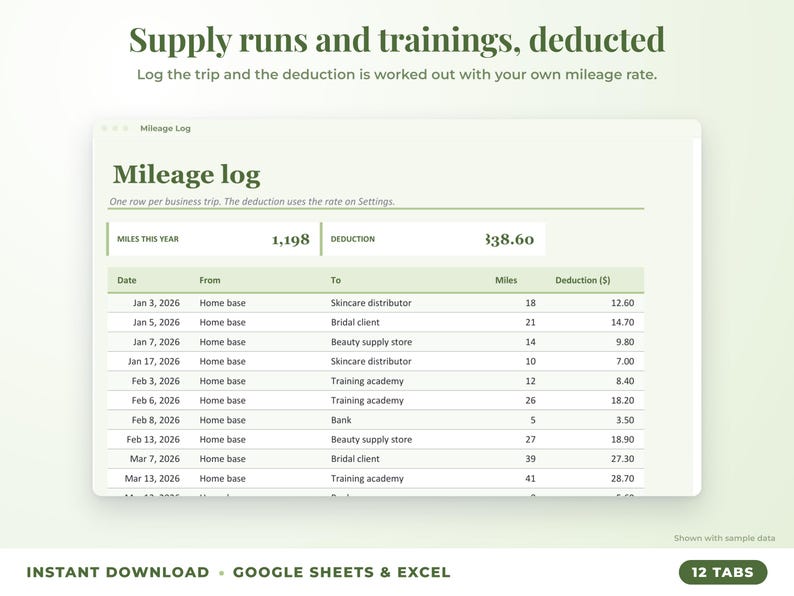This screenshot has width=794, height=596.
Task: Select the Jan 5, 2026 date cell
Action: click(156, 322)
